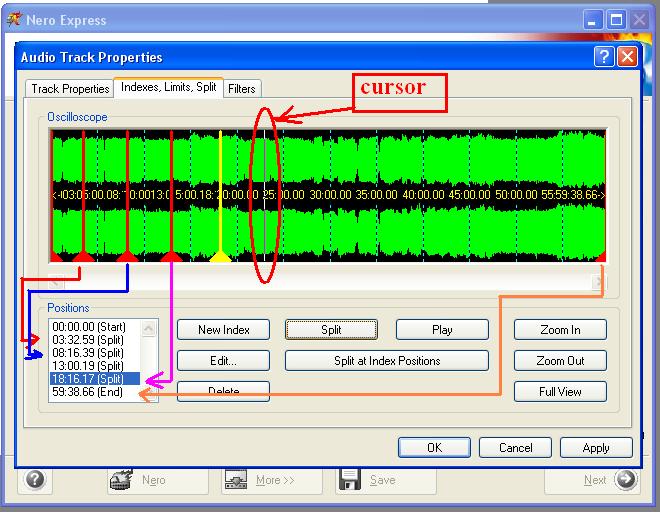Zoom Out of the oscilloscope
Viewport: 660px width, 512px height.
click(560, 361)
